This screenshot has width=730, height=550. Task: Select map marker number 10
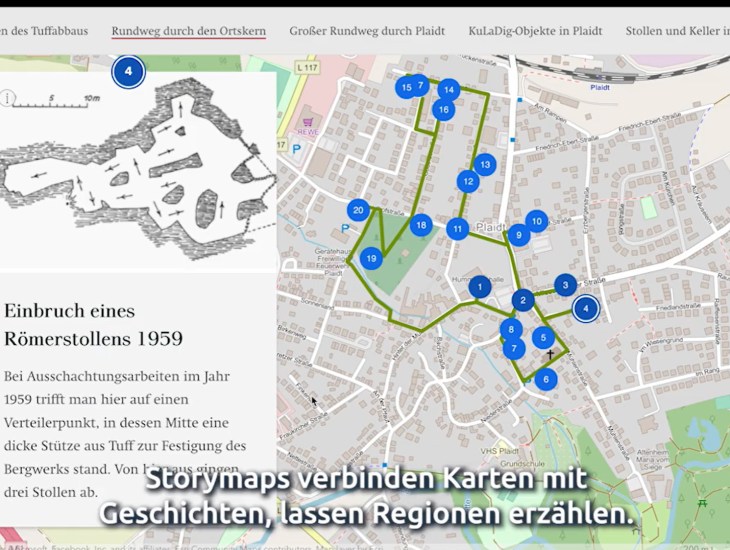click(536, 221)
